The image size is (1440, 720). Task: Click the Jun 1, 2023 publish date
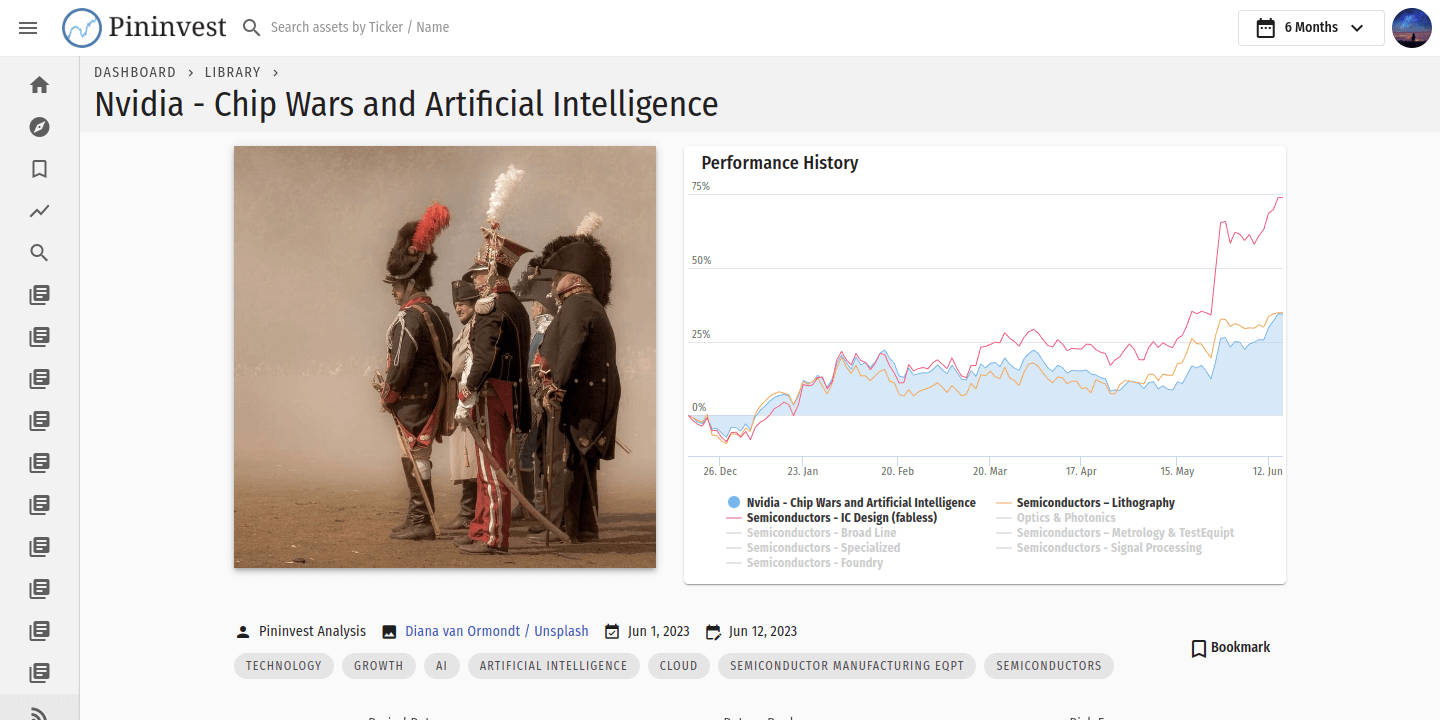[659, 632]
